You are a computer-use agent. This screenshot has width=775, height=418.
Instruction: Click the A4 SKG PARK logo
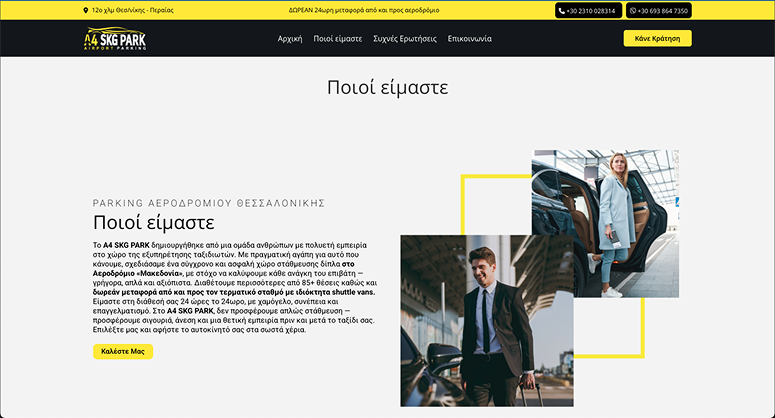click(115, 39)
